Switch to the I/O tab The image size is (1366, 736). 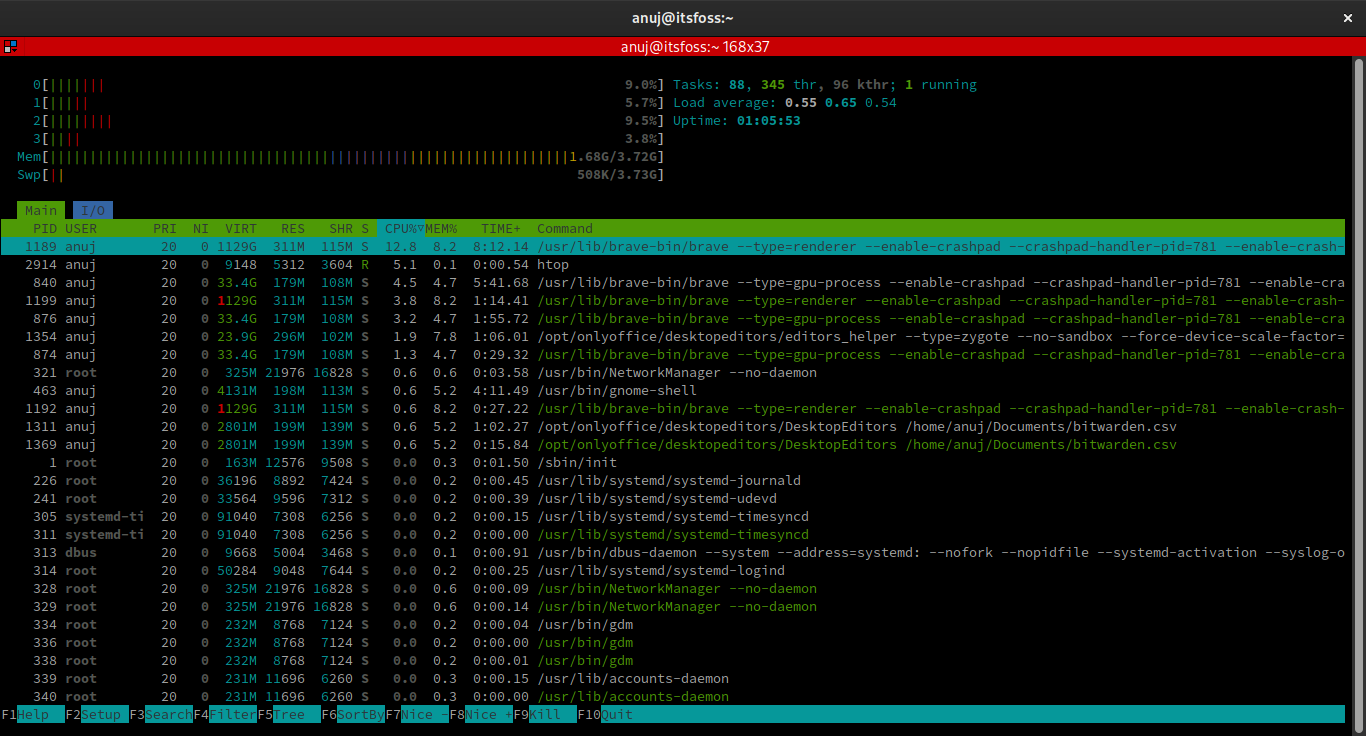(92, 210)
